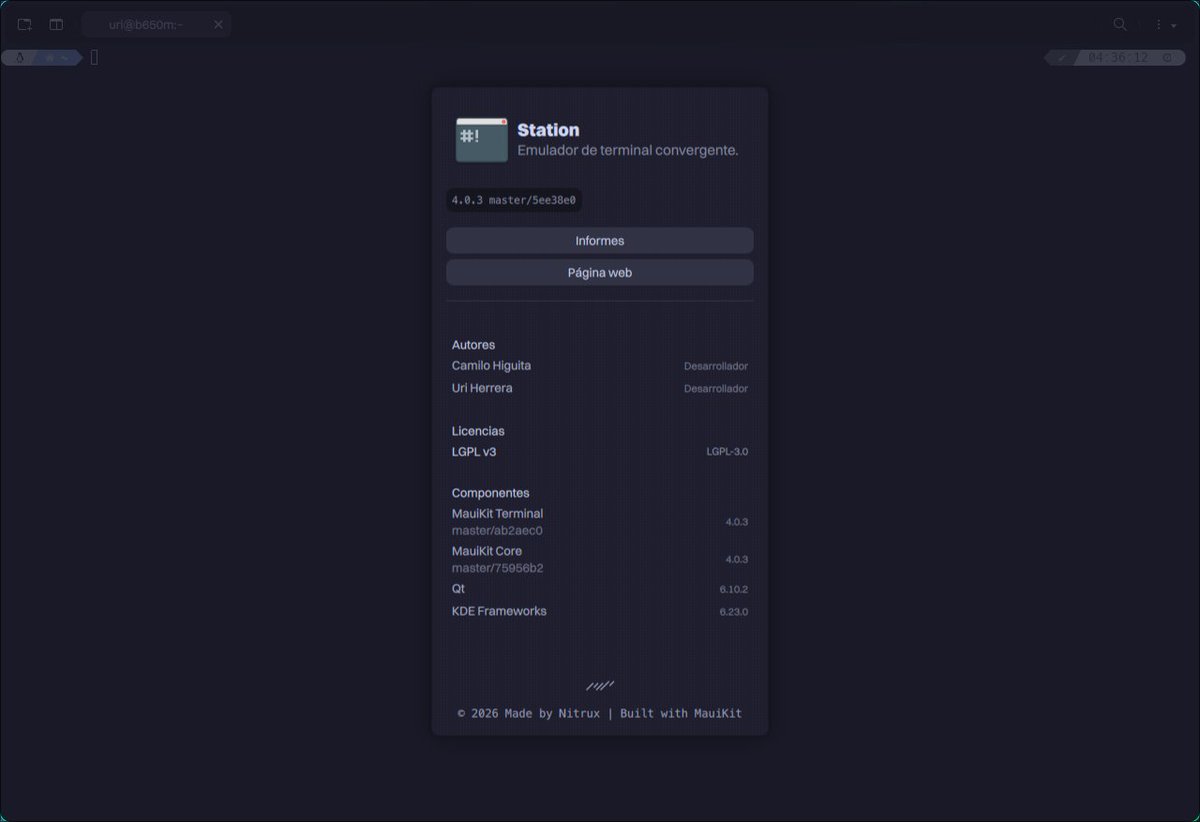Click the clock icon after the prompt time
1200x822 pixels.
point(1167,58)
